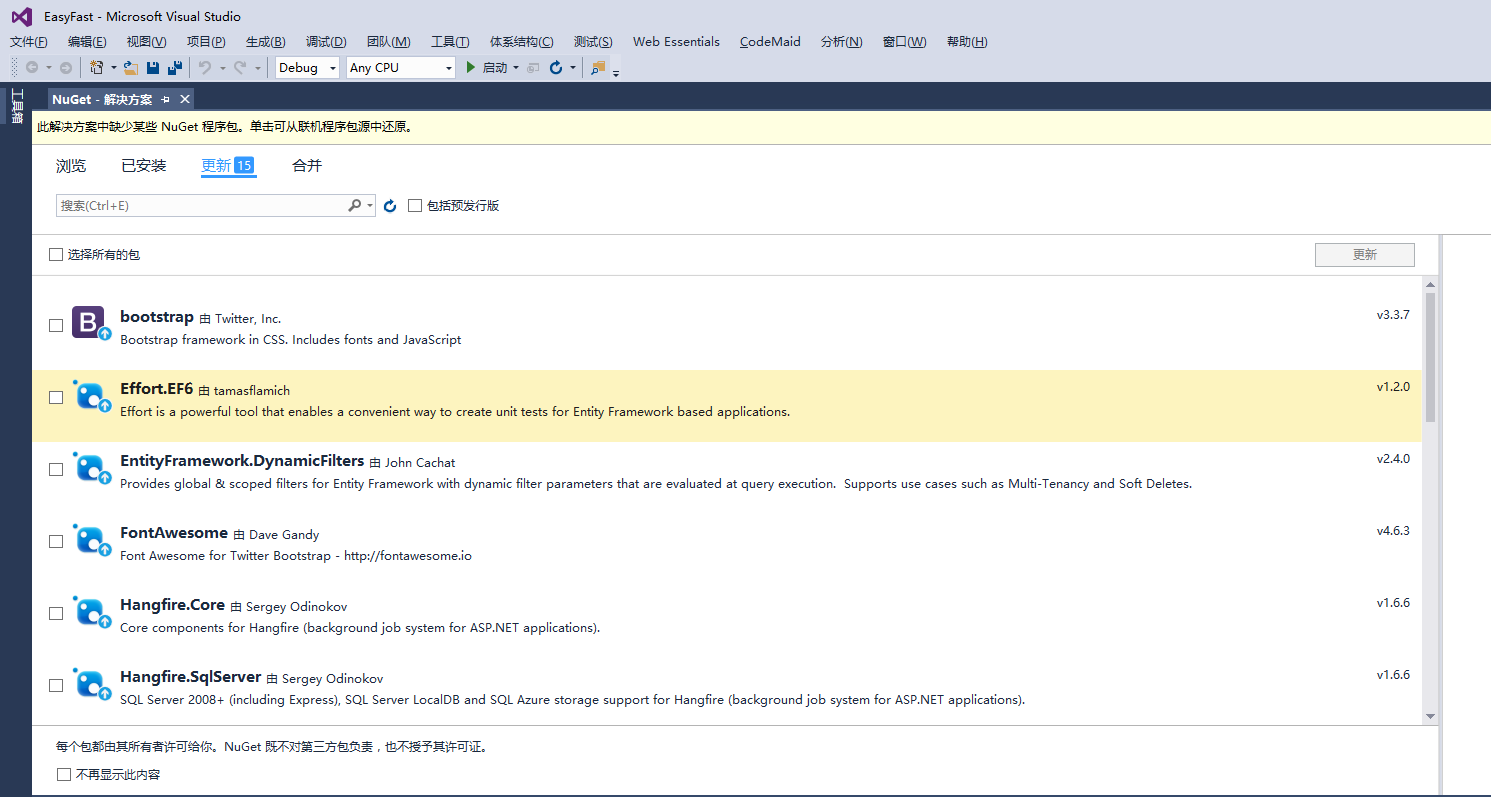Expand the Redo history dropdown arrow
1491x797 pixels.
tap(257, 68)
